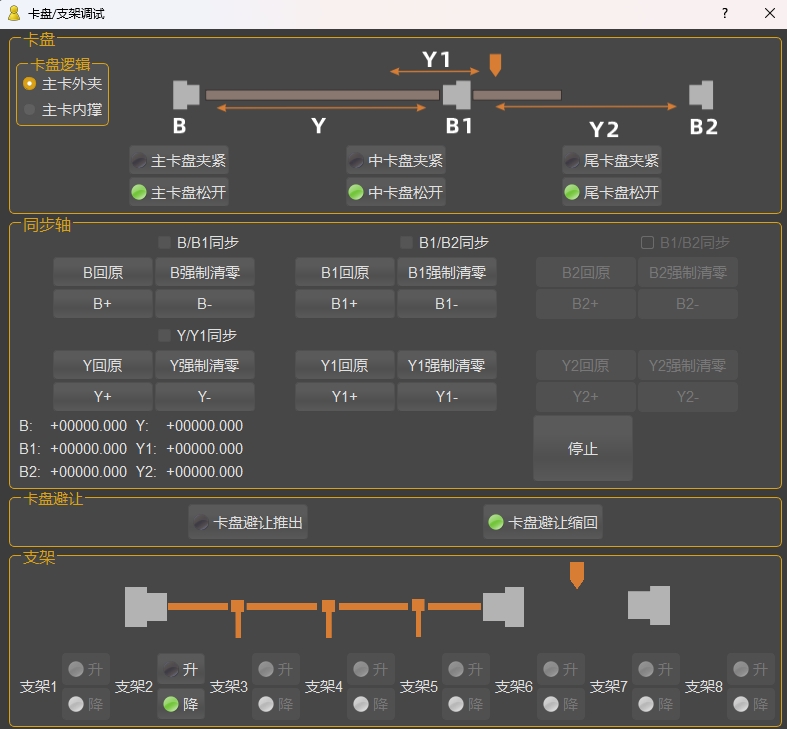This screenshot has width=787, height=729.
Task: Click B2- jog button
Action: [x=688, y=304]
